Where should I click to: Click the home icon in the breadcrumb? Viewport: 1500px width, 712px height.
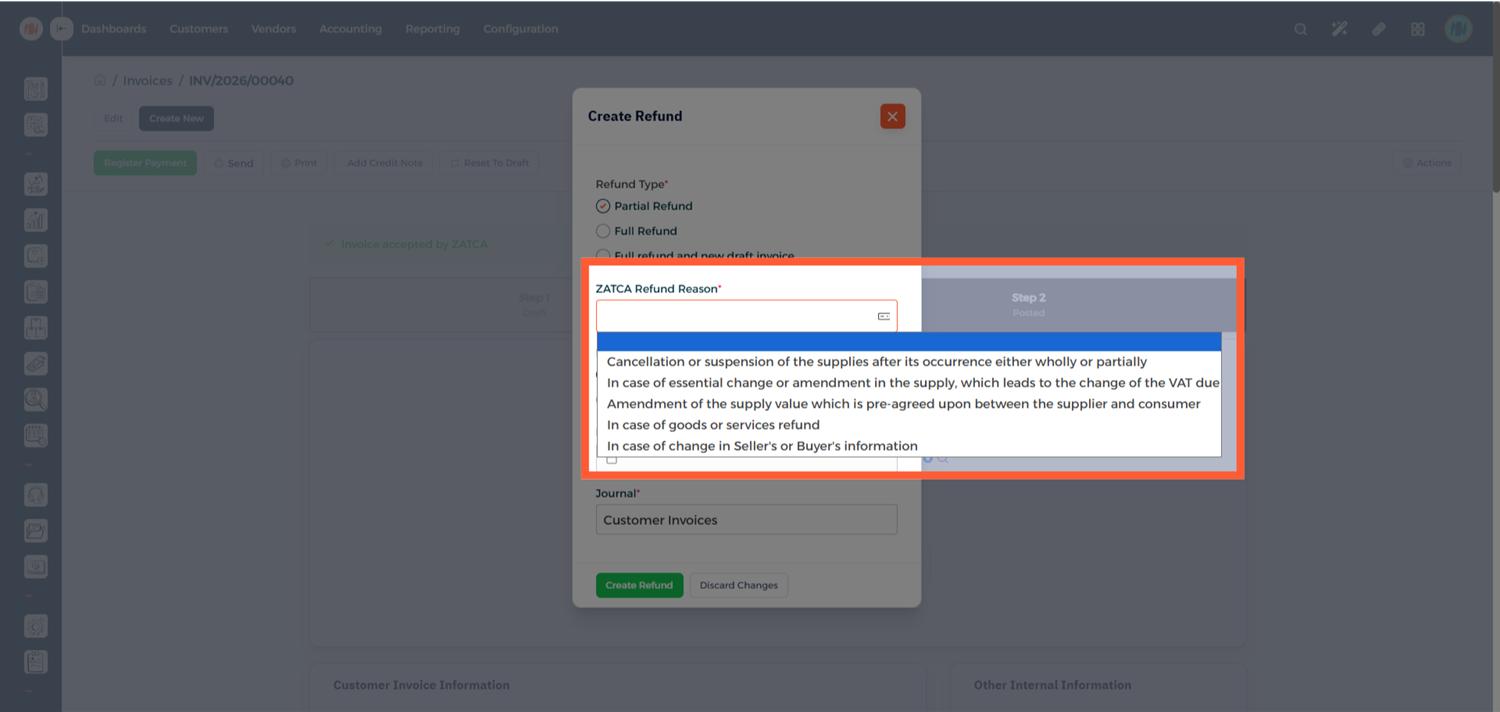coord(100,81)
